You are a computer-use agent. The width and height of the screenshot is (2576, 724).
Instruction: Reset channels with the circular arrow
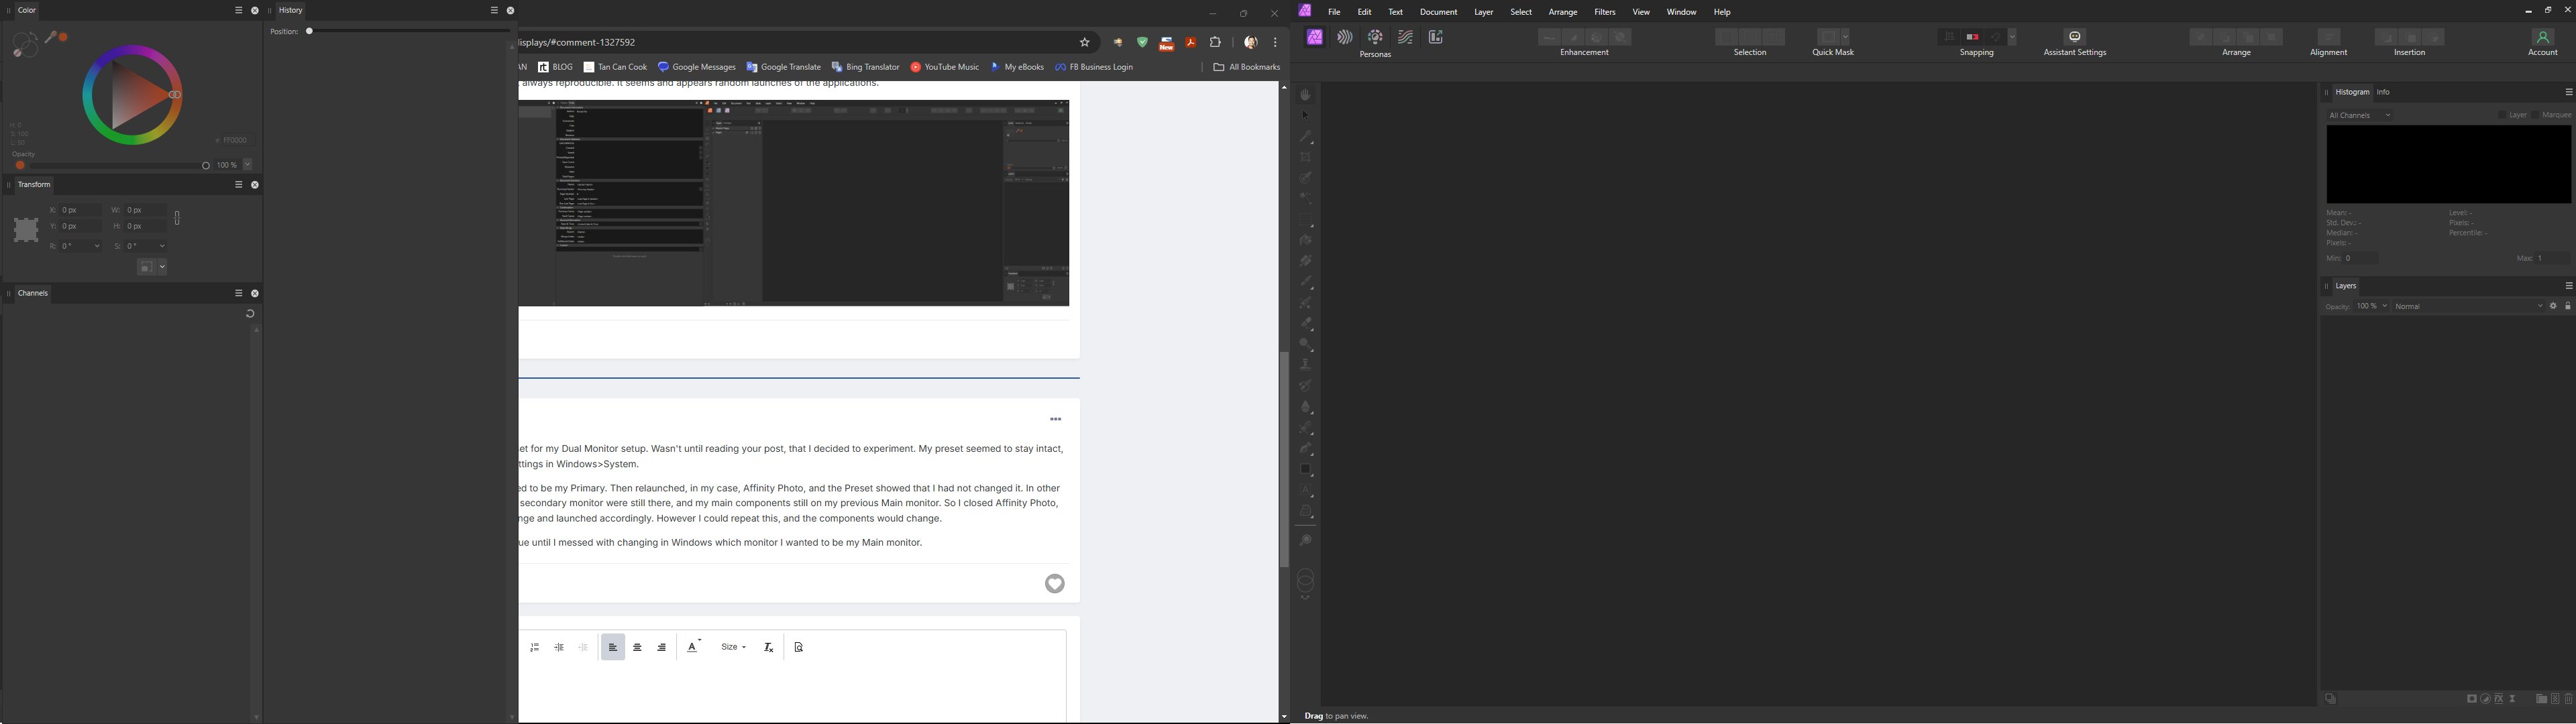click(x=250, y=313)
